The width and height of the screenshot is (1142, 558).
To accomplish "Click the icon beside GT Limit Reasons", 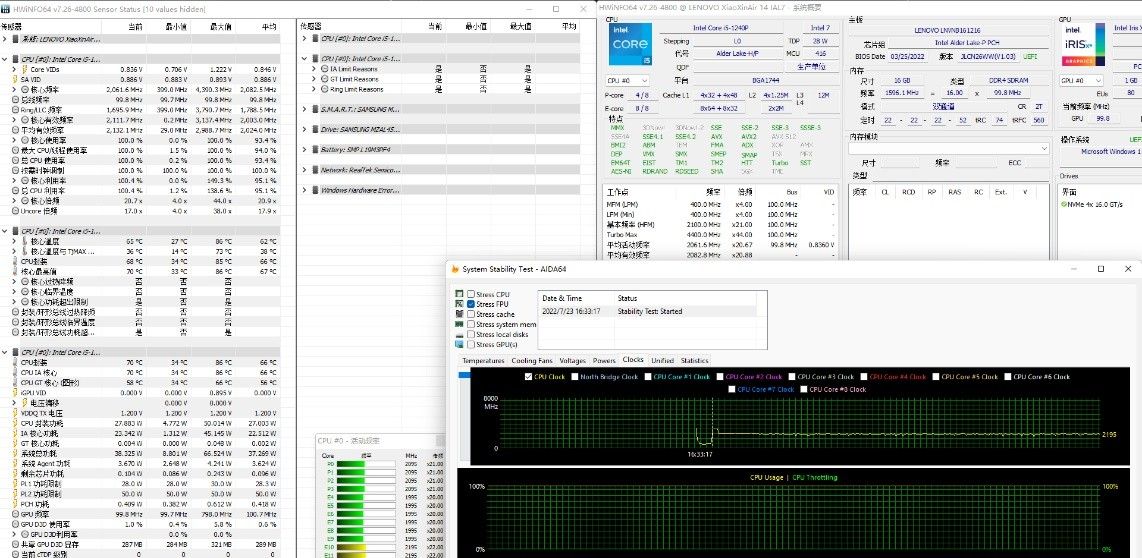I will pyautogui.click(x=325, y=79).
